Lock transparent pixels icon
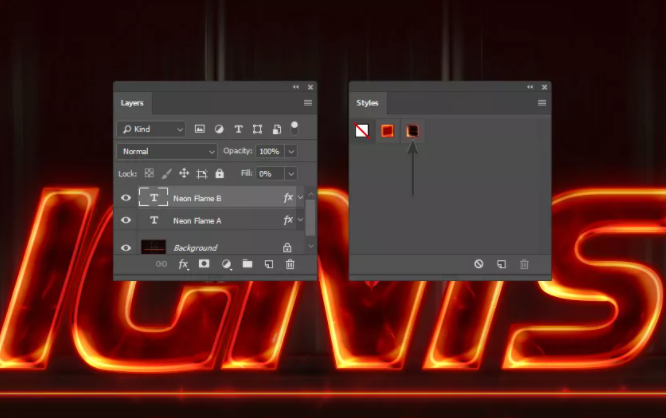The image size is (666, 418). [x=149, y=173]
